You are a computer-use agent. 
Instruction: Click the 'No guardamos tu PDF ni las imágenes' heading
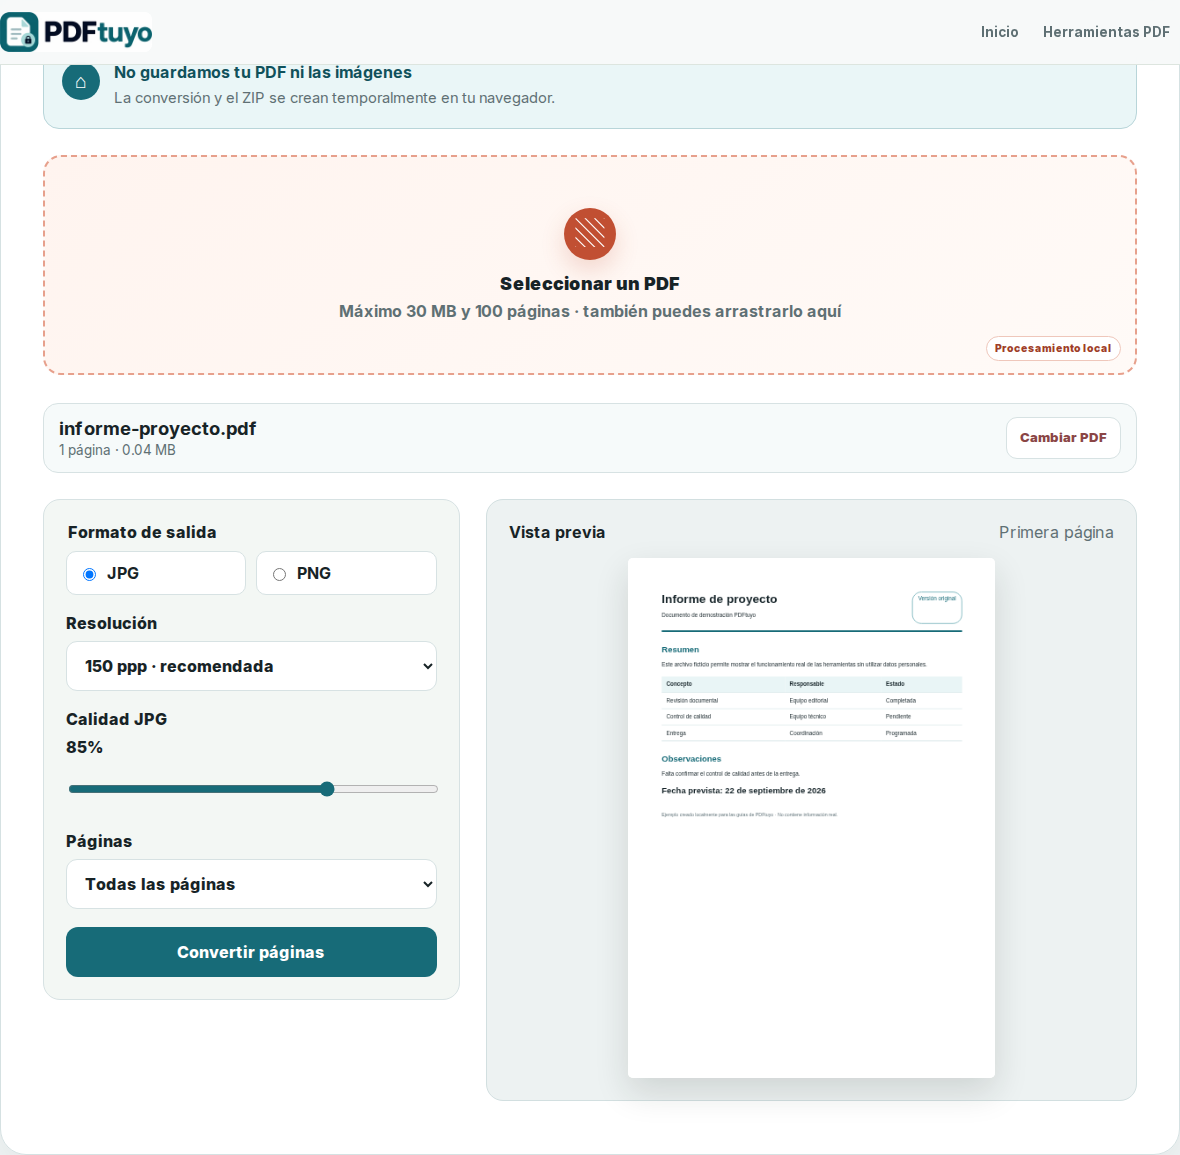coord(263,72)
